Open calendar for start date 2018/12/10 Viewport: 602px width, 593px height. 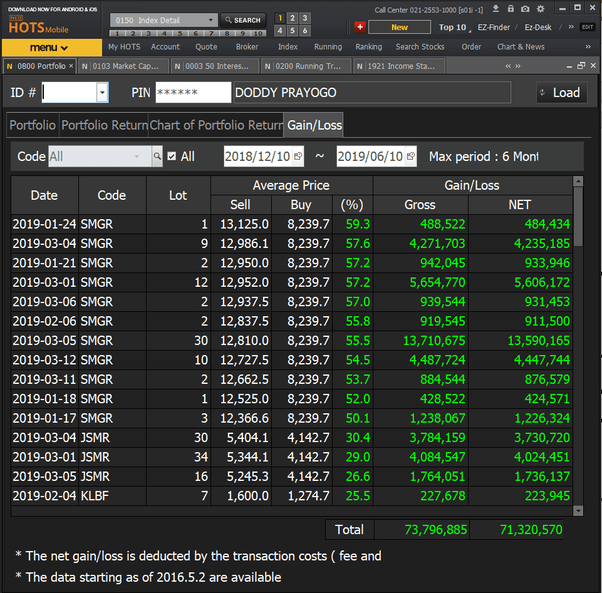(x=298, y=156)
